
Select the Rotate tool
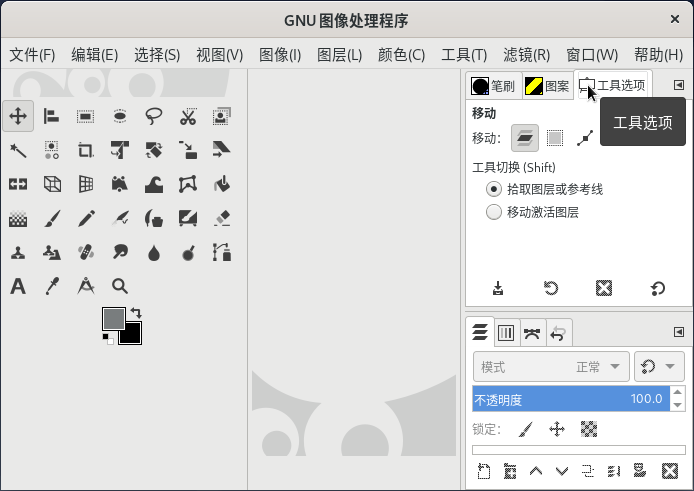tap(154, 150)
